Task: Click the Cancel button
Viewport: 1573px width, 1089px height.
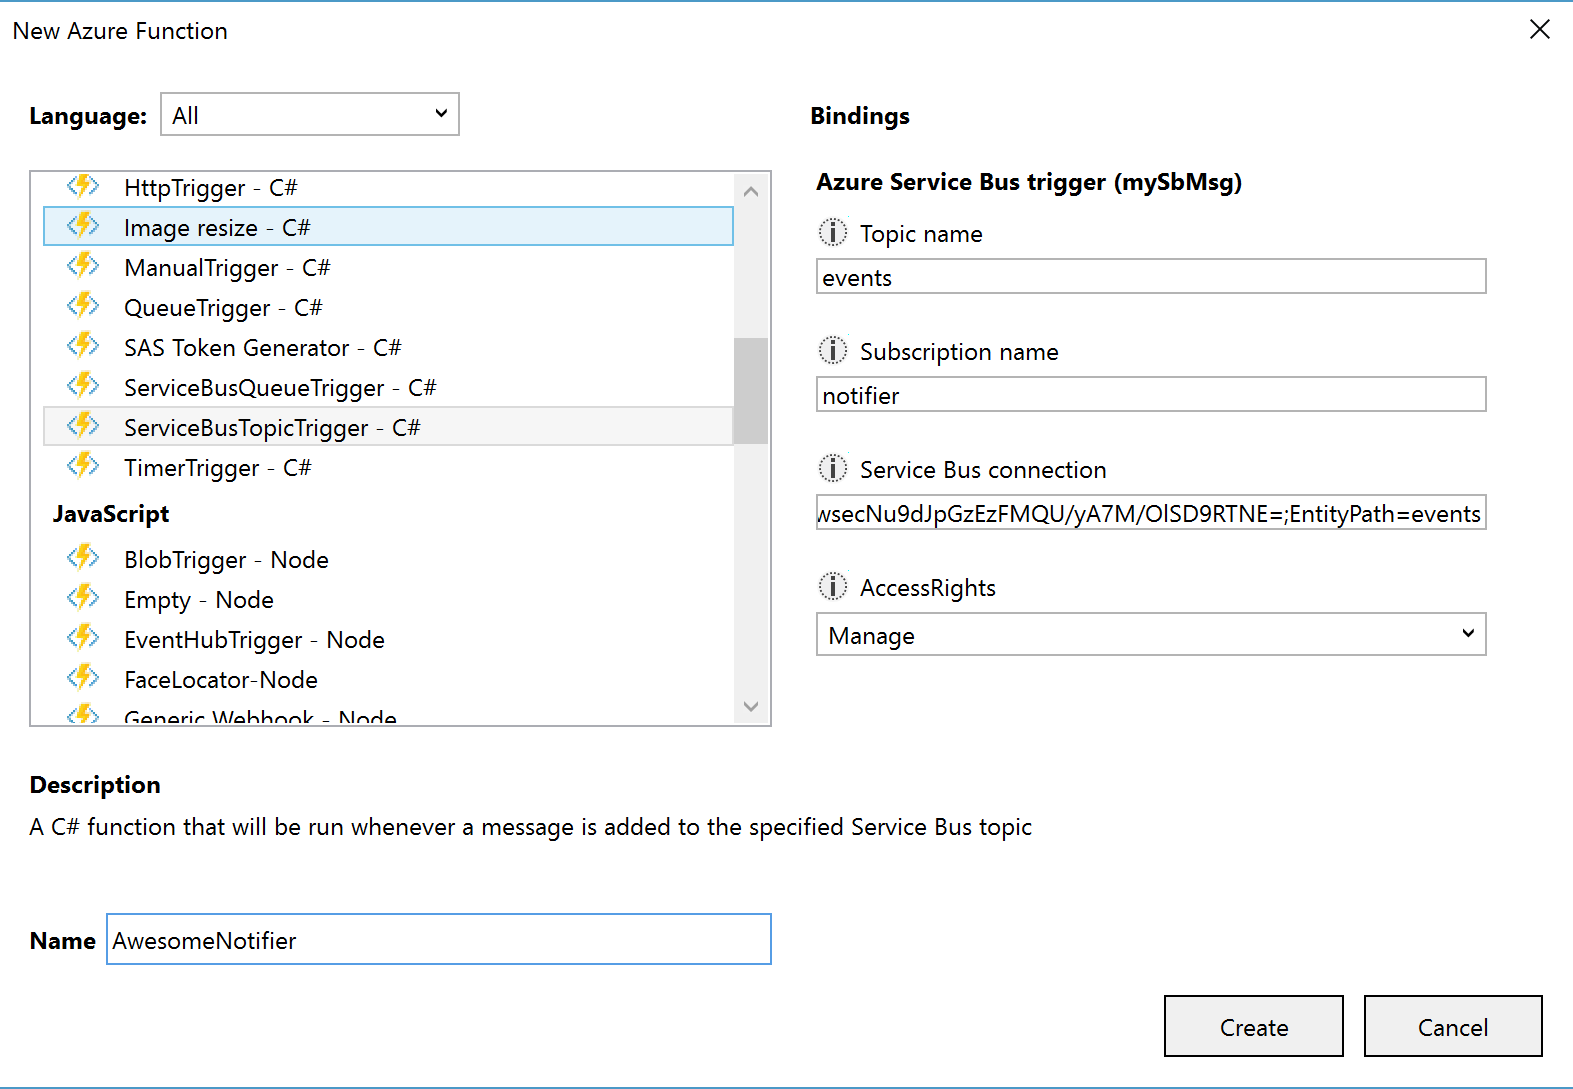Action: tap(1453, 1026)
